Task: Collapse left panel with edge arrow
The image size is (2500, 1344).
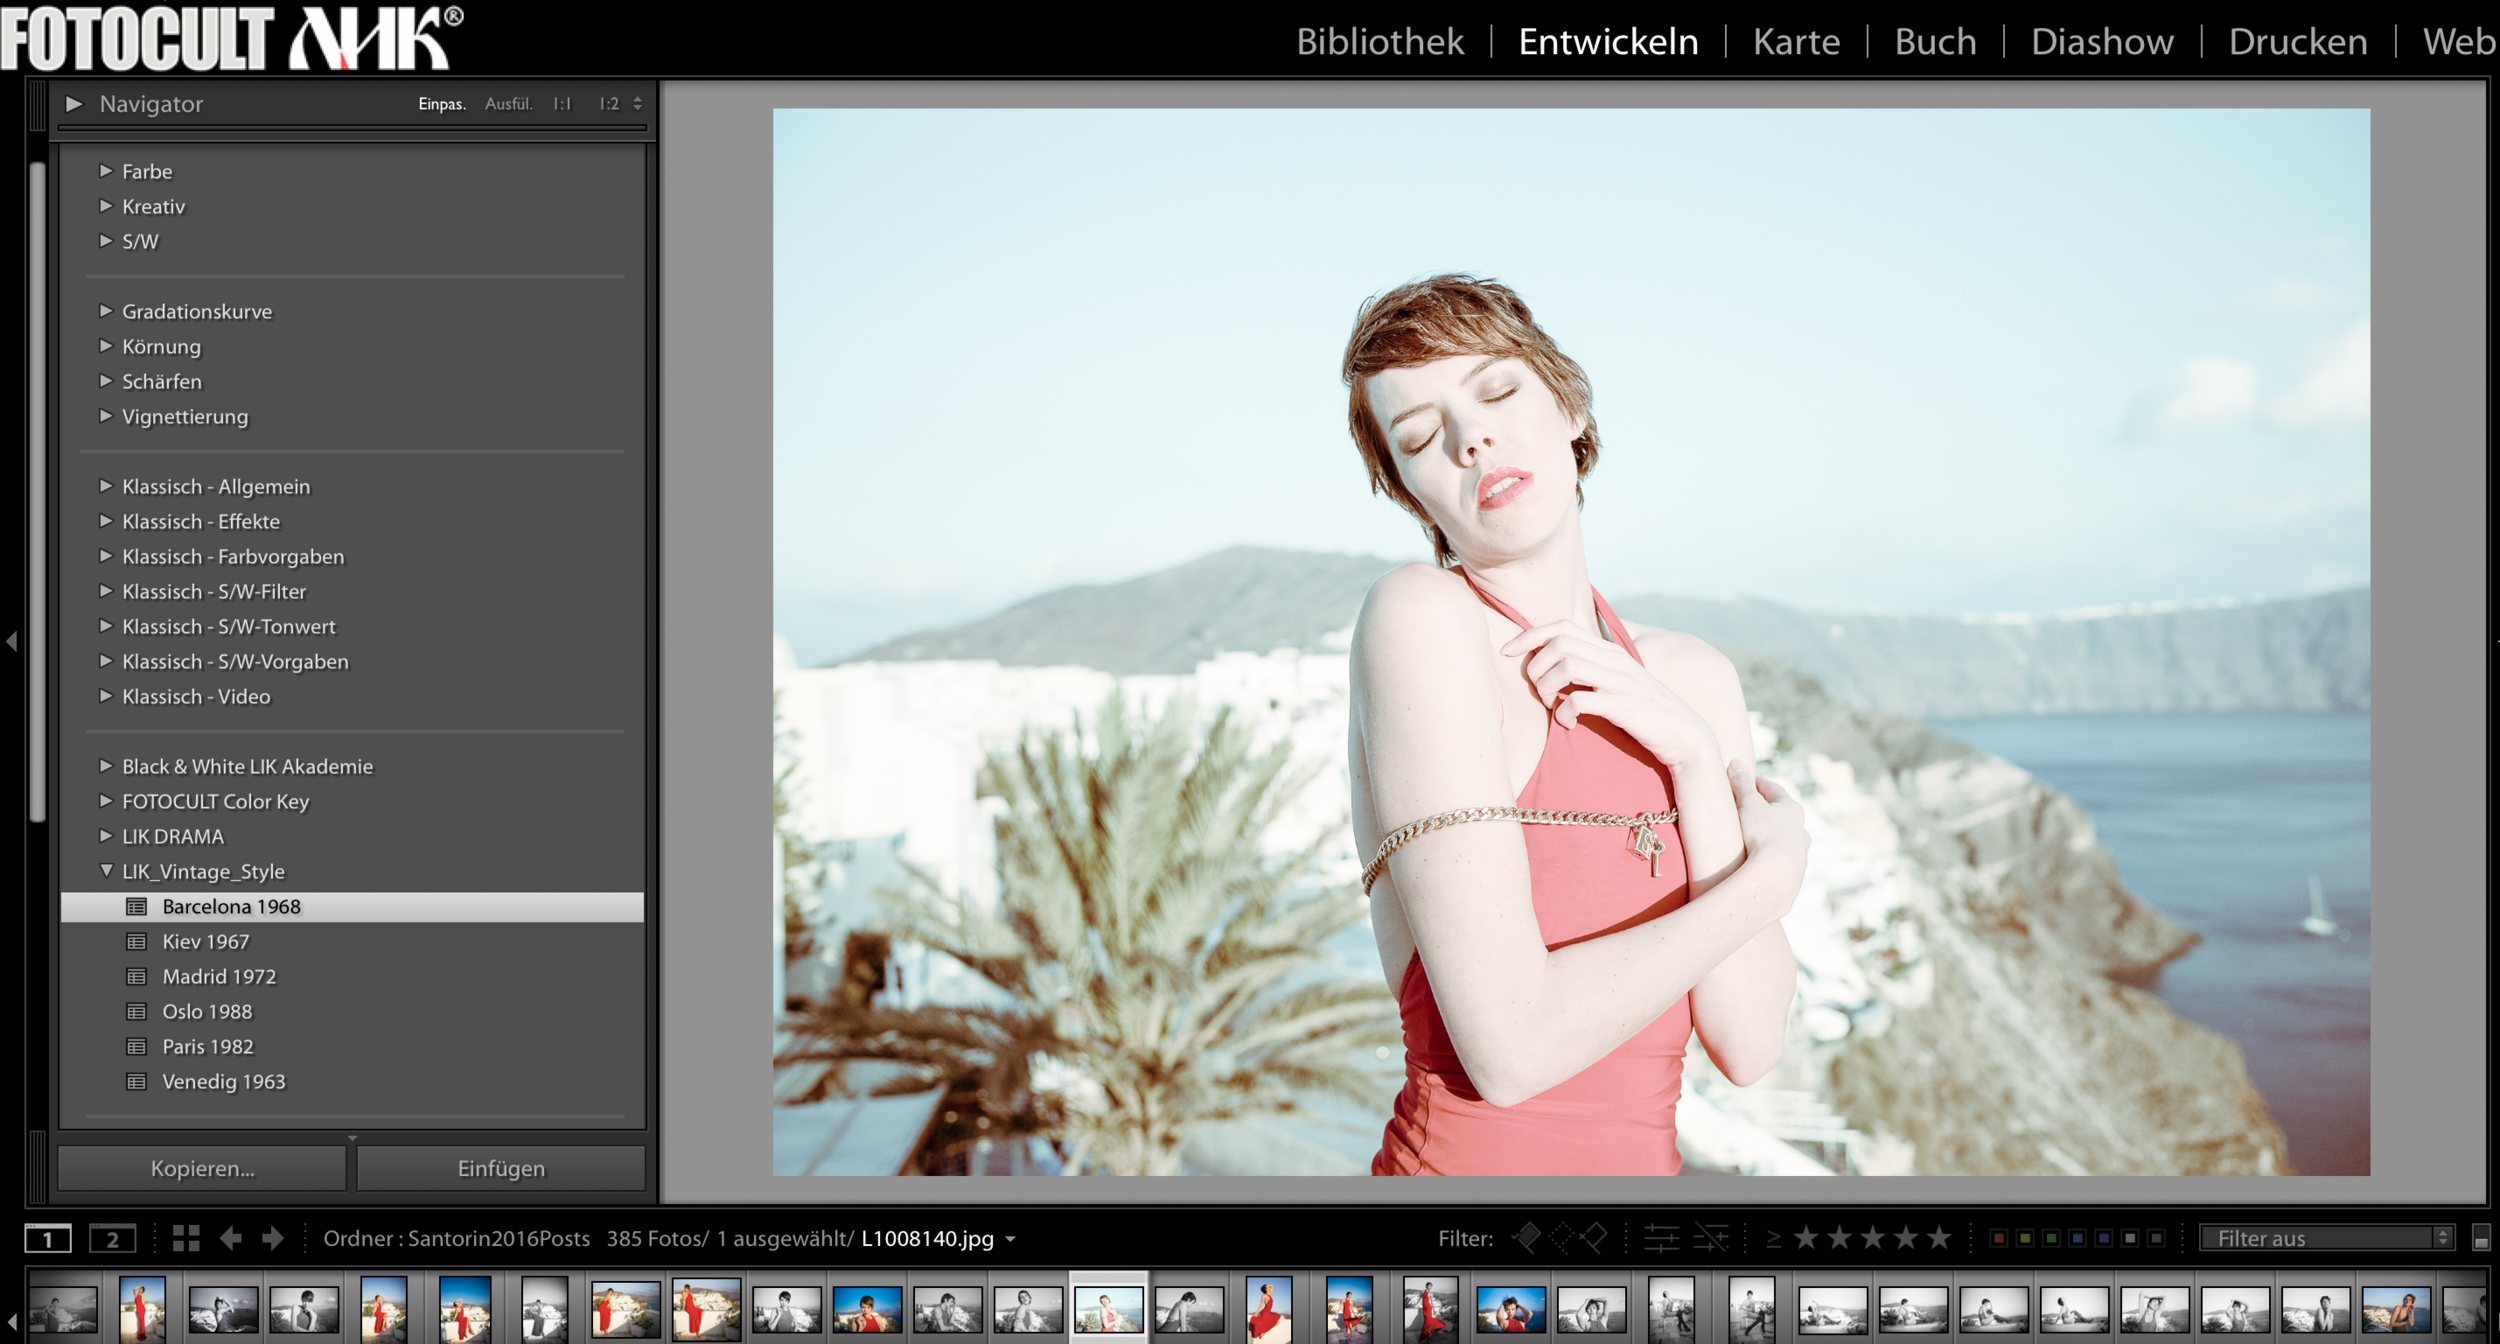Action: (x=12, y=641)
